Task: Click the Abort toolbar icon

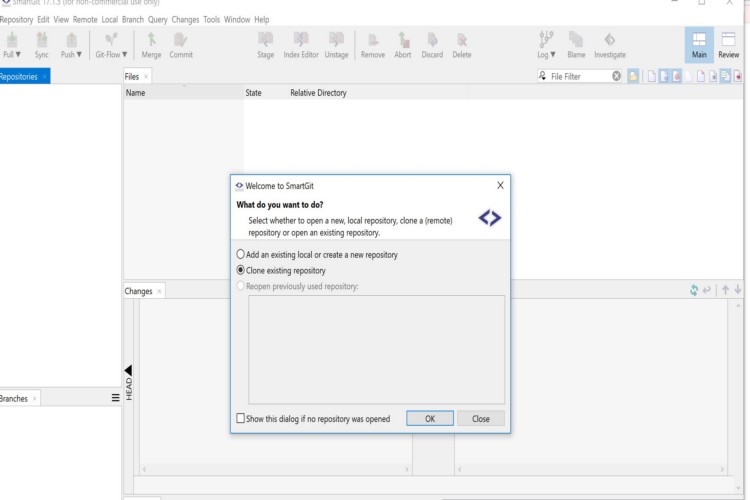Action: pos(403,45)
